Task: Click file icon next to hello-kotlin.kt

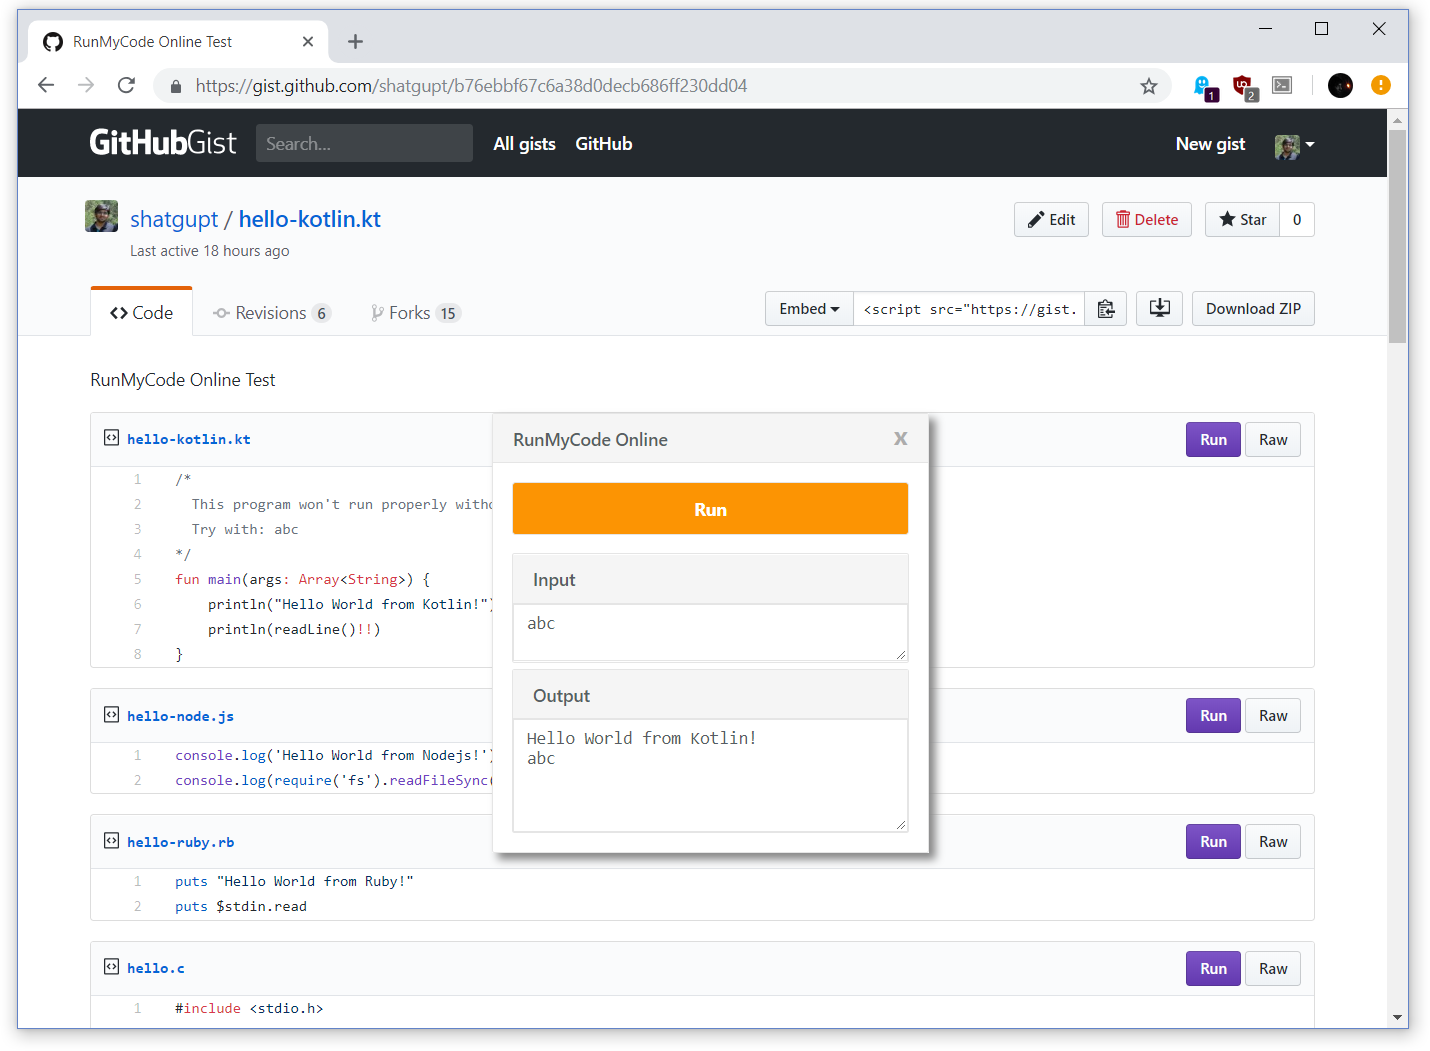Action: pos(111,438)
